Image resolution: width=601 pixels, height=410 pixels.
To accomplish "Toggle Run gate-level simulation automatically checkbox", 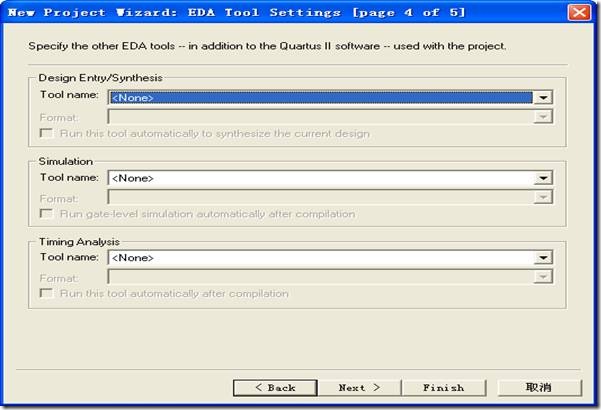I will (46, 213).
